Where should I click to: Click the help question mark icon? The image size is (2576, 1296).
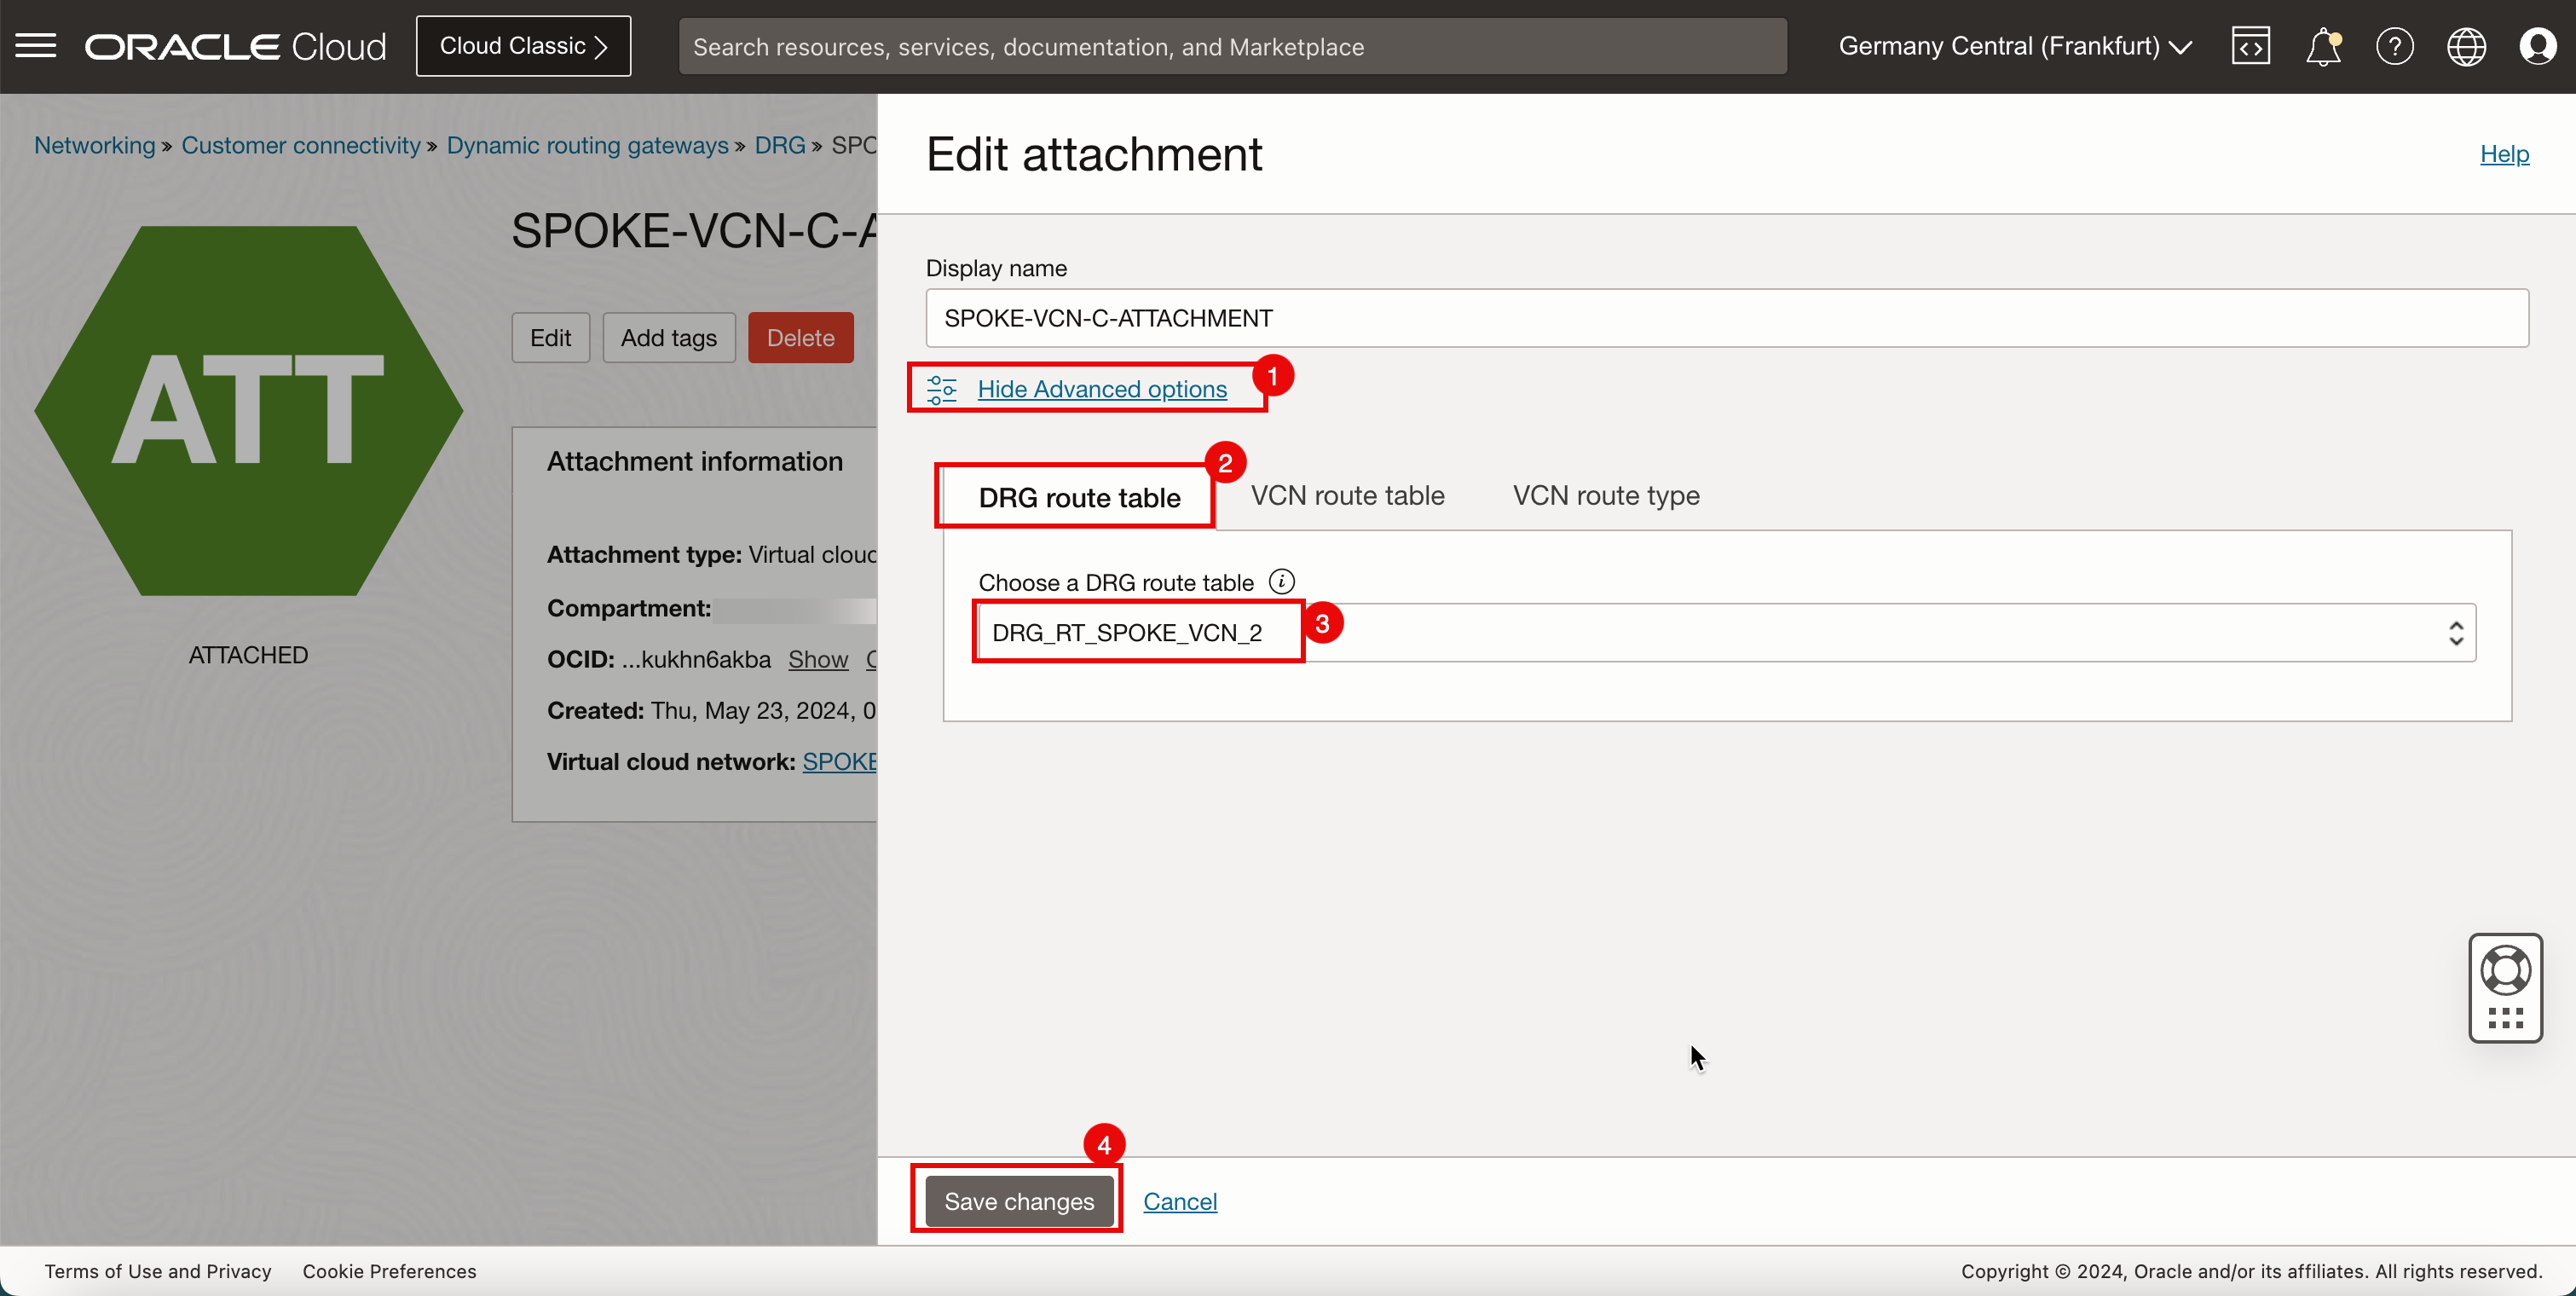[2393, 46]
